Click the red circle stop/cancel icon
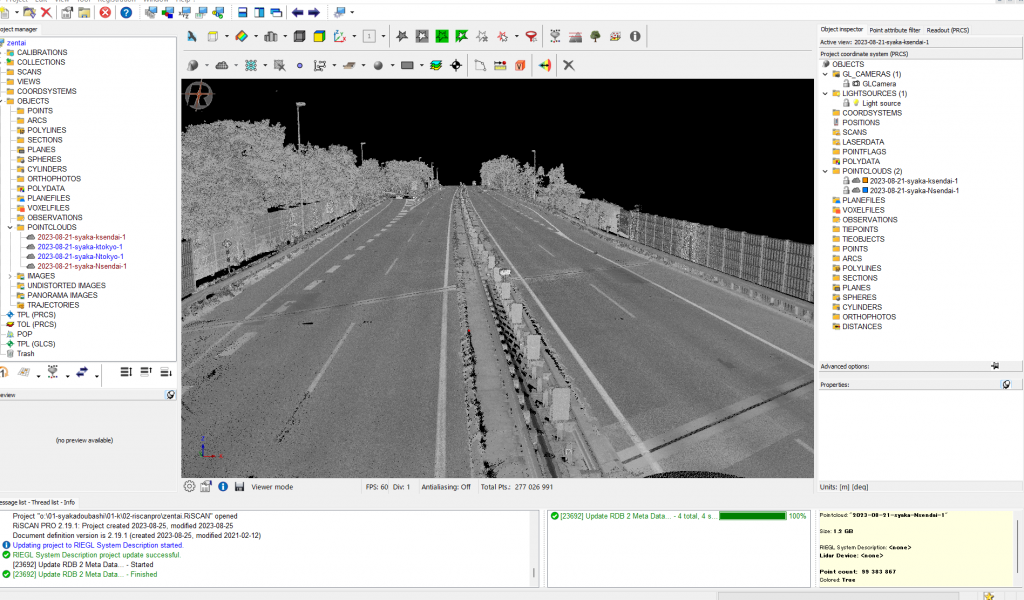 (x=105, y=12)
